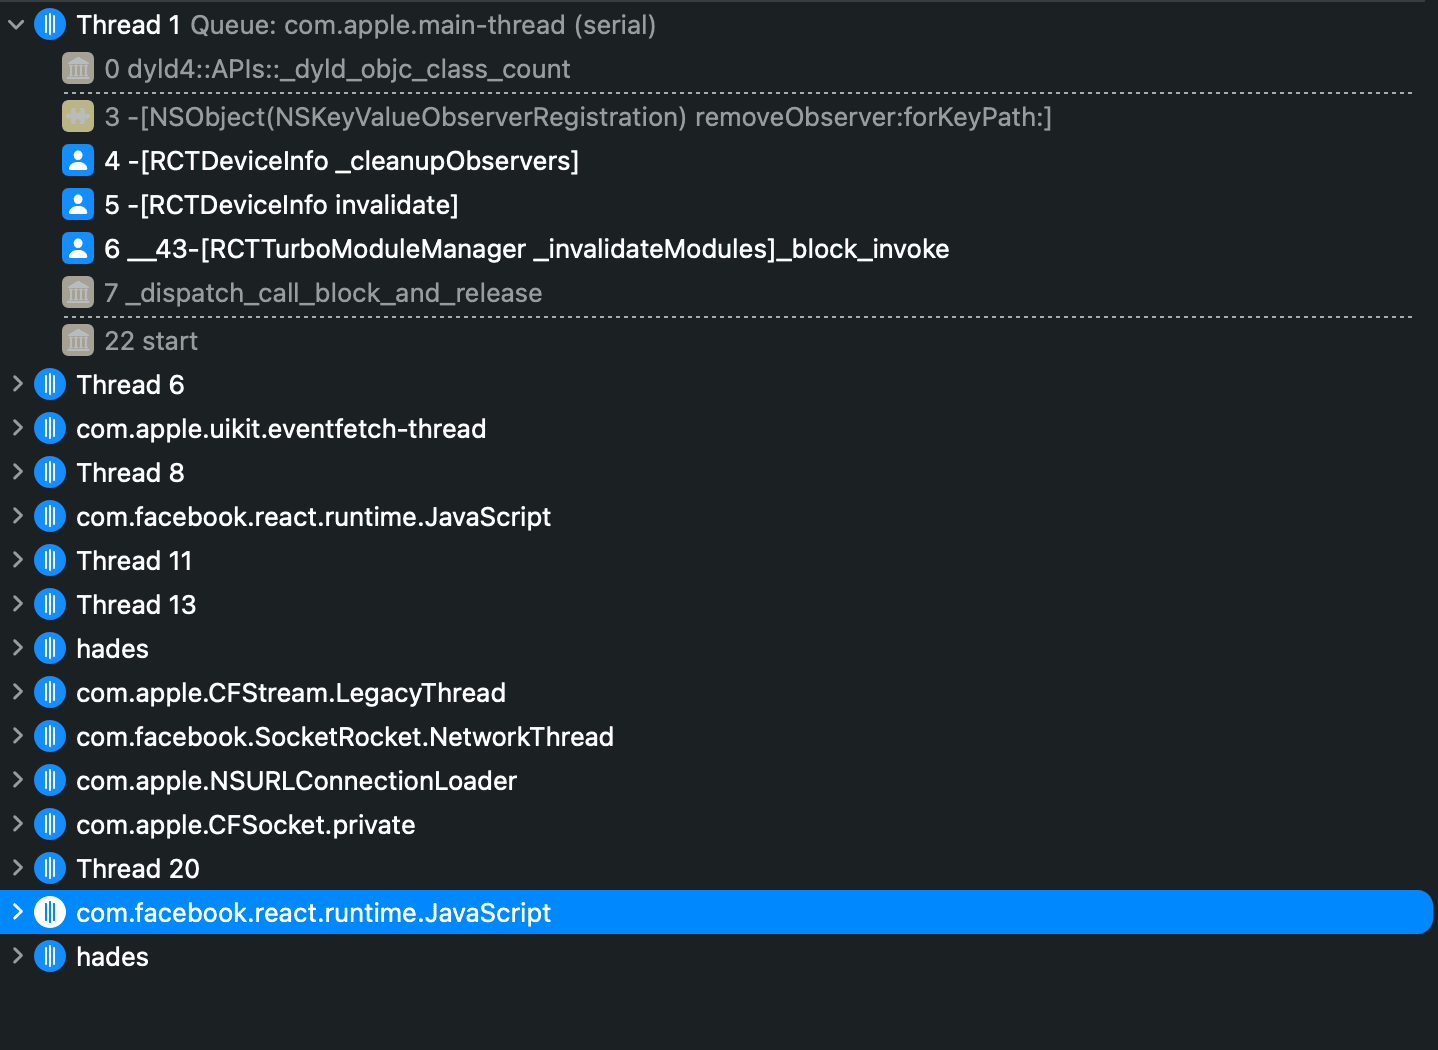This screenshot has height=1050, width=1438.
Task: Click the thread icon beside com.apple.NSURLConnectionLoader
Action: [50, 780]
